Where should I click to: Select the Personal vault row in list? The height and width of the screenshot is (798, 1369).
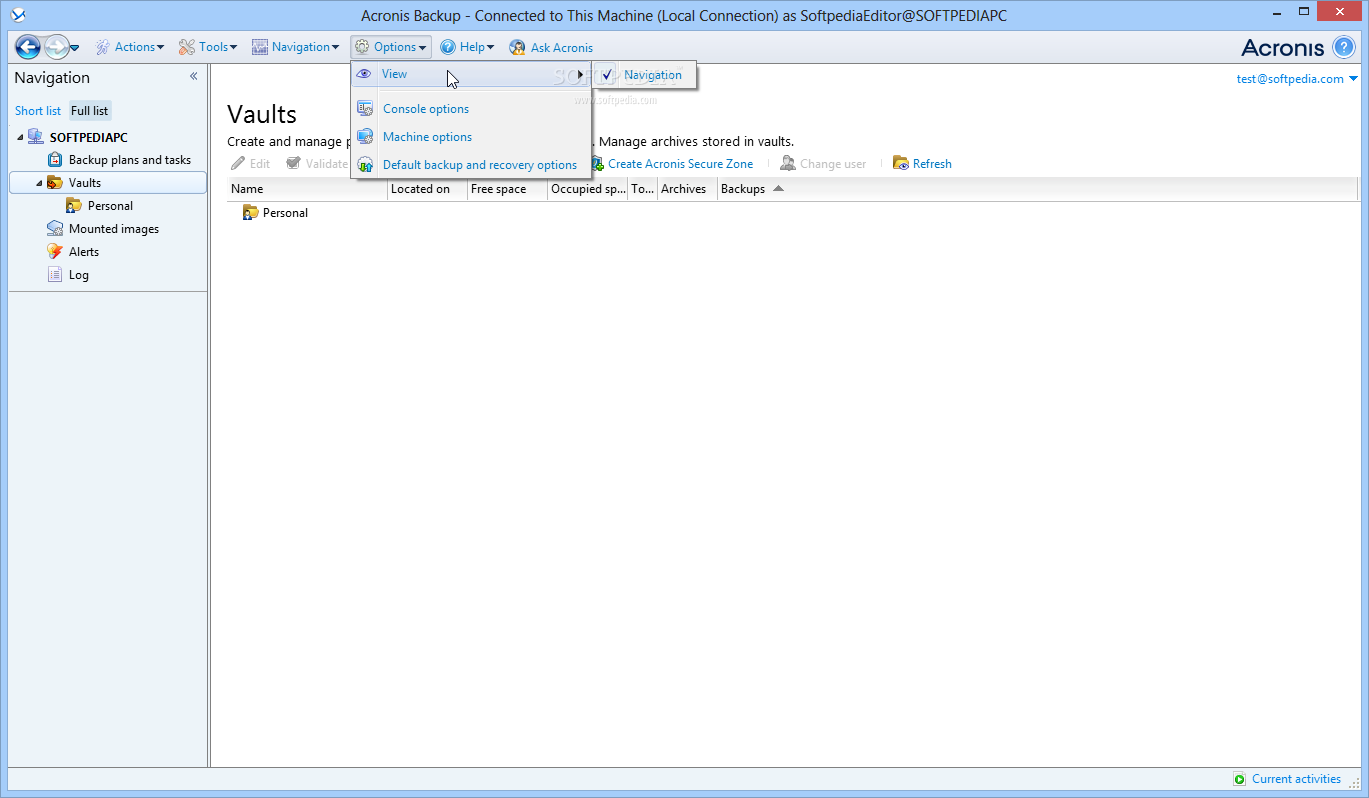click(x=792, y=213)
